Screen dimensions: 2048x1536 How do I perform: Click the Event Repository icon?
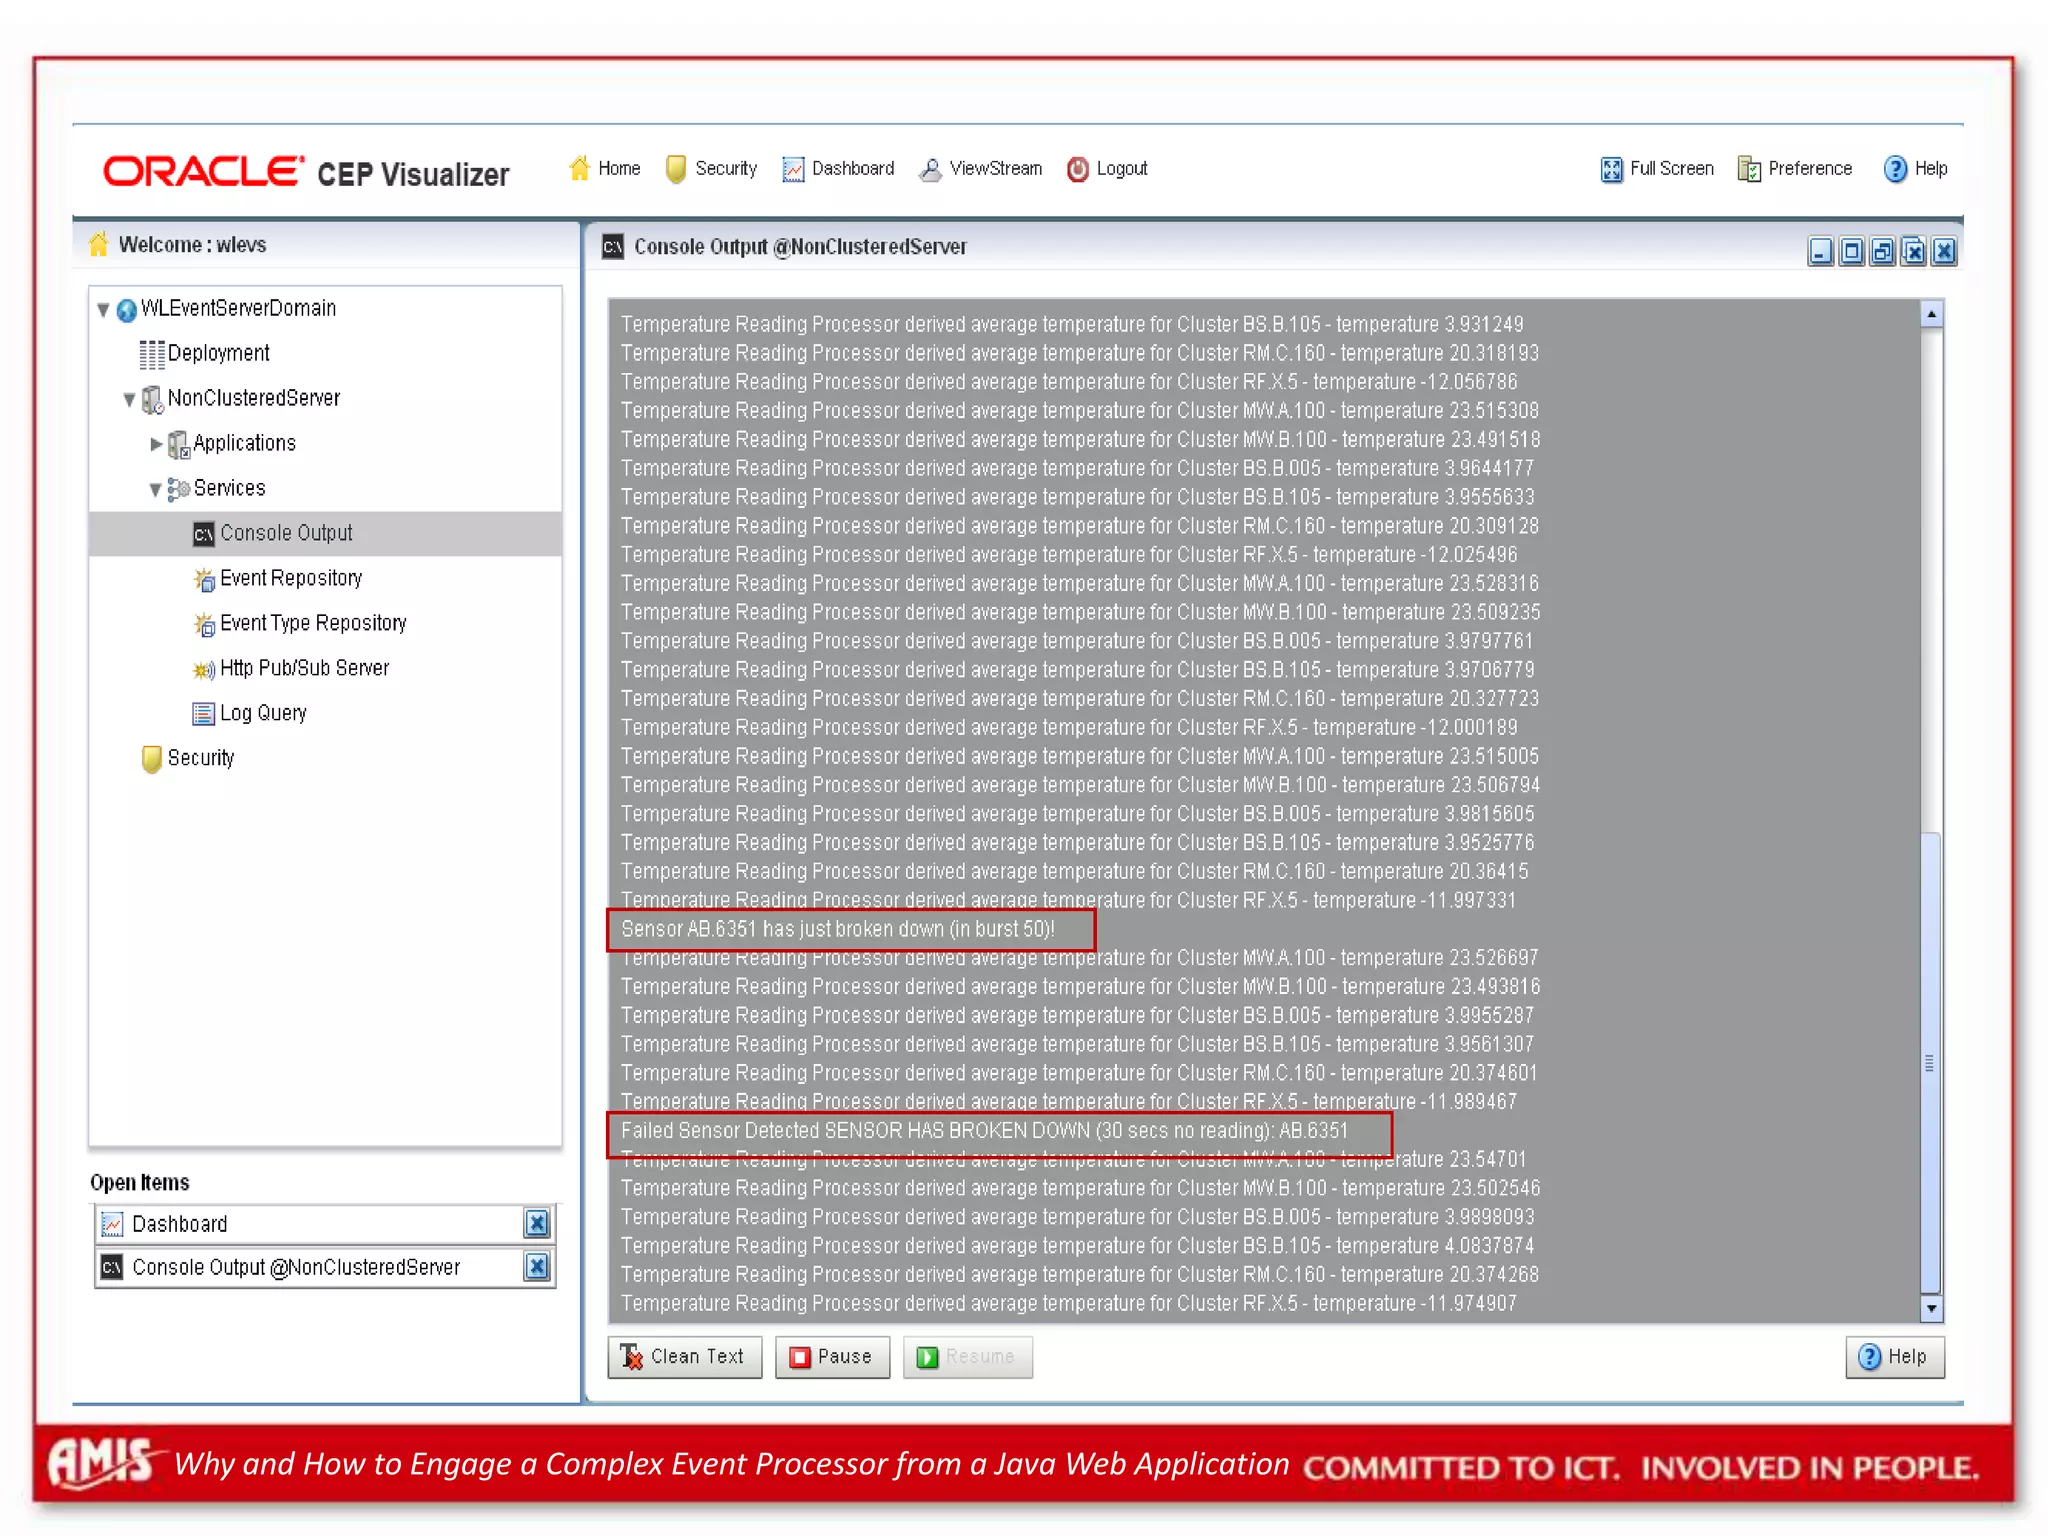tap(204, 579)
